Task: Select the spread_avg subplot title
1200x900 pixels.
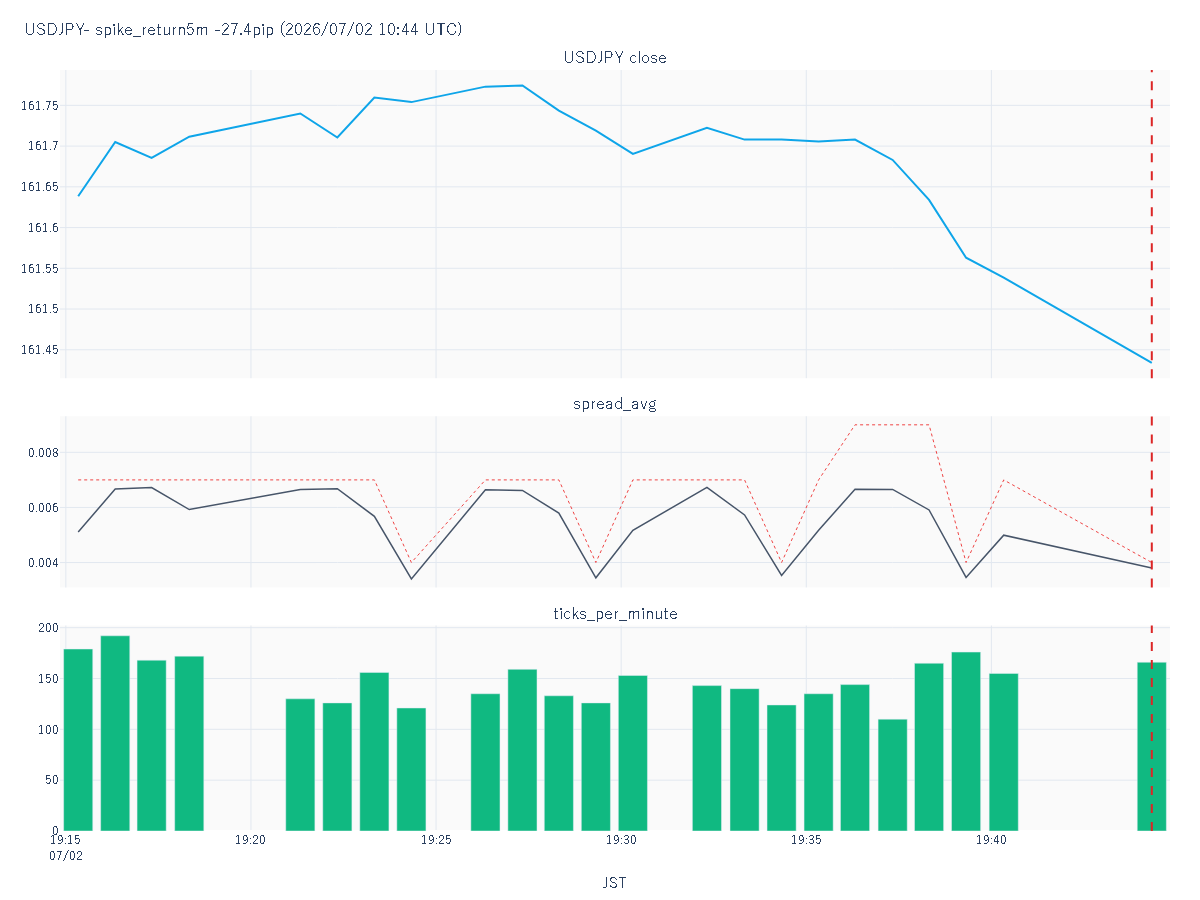Action: click(615, 404)
